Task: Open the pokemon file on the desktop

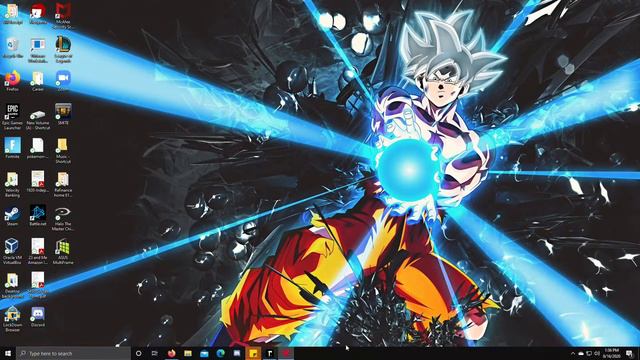Action: click(x=38, y=148)
